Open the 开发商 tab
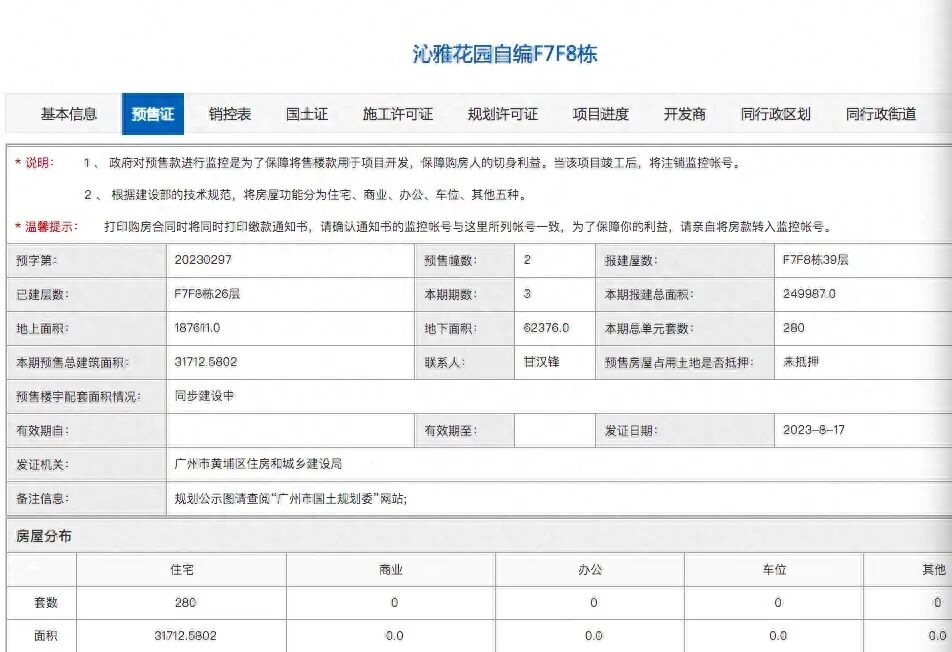Viewport: 952px width, 652px height. [x=686, y=113]
